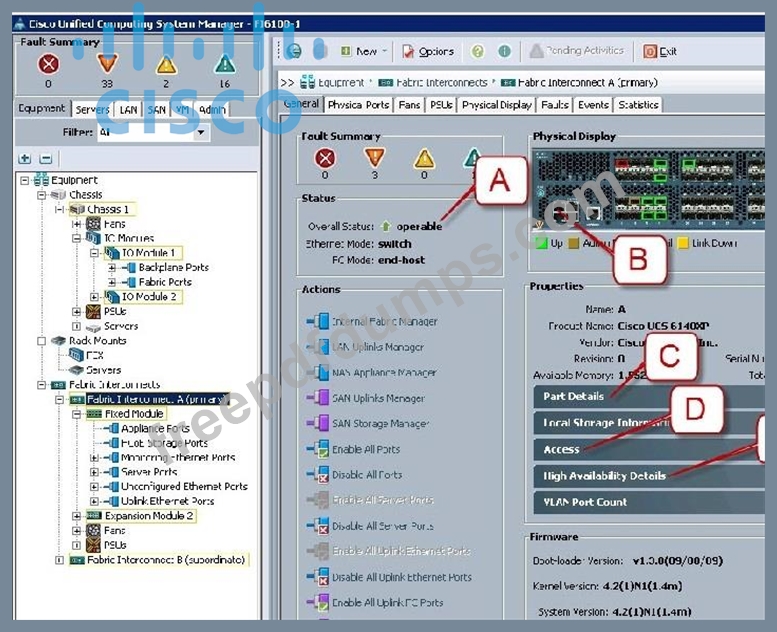Select Fabric Interconnect B (subordinate)

click(159, 560)
